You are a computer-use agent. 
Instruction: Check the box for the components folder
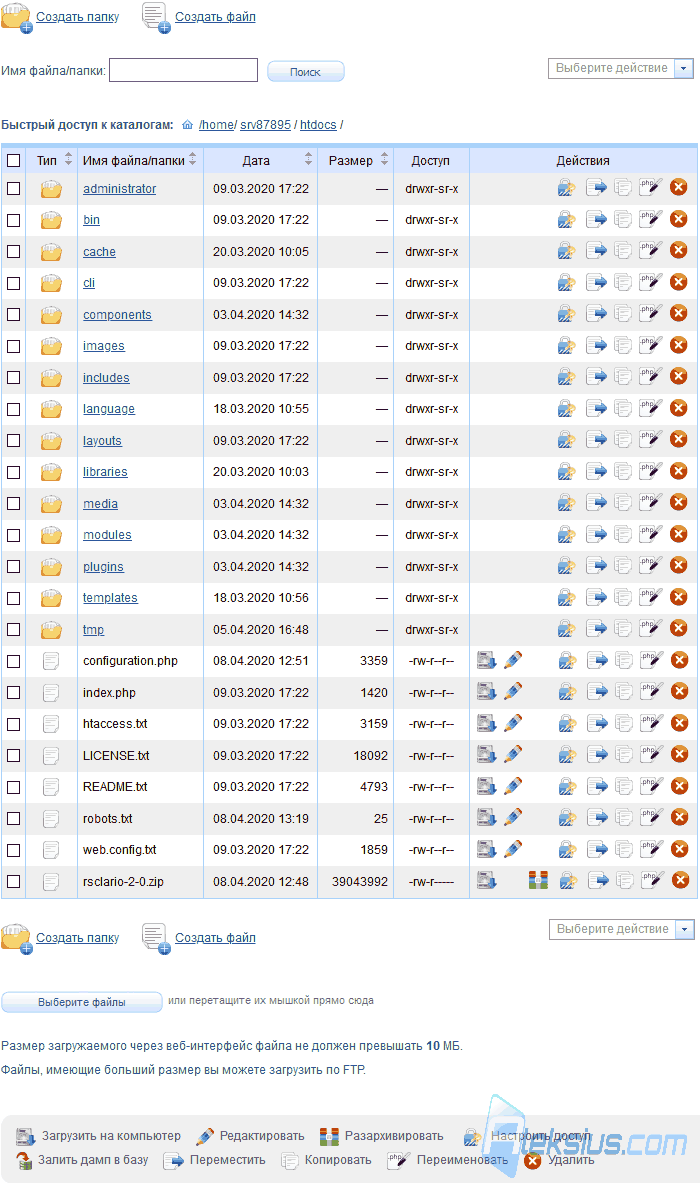click(14, 315)
